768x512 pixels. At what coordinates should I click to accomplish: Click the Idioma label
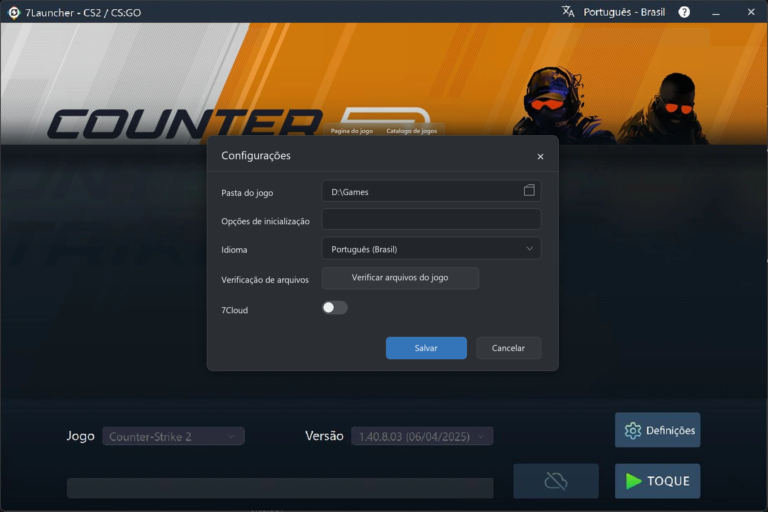(x=234, y=250)
